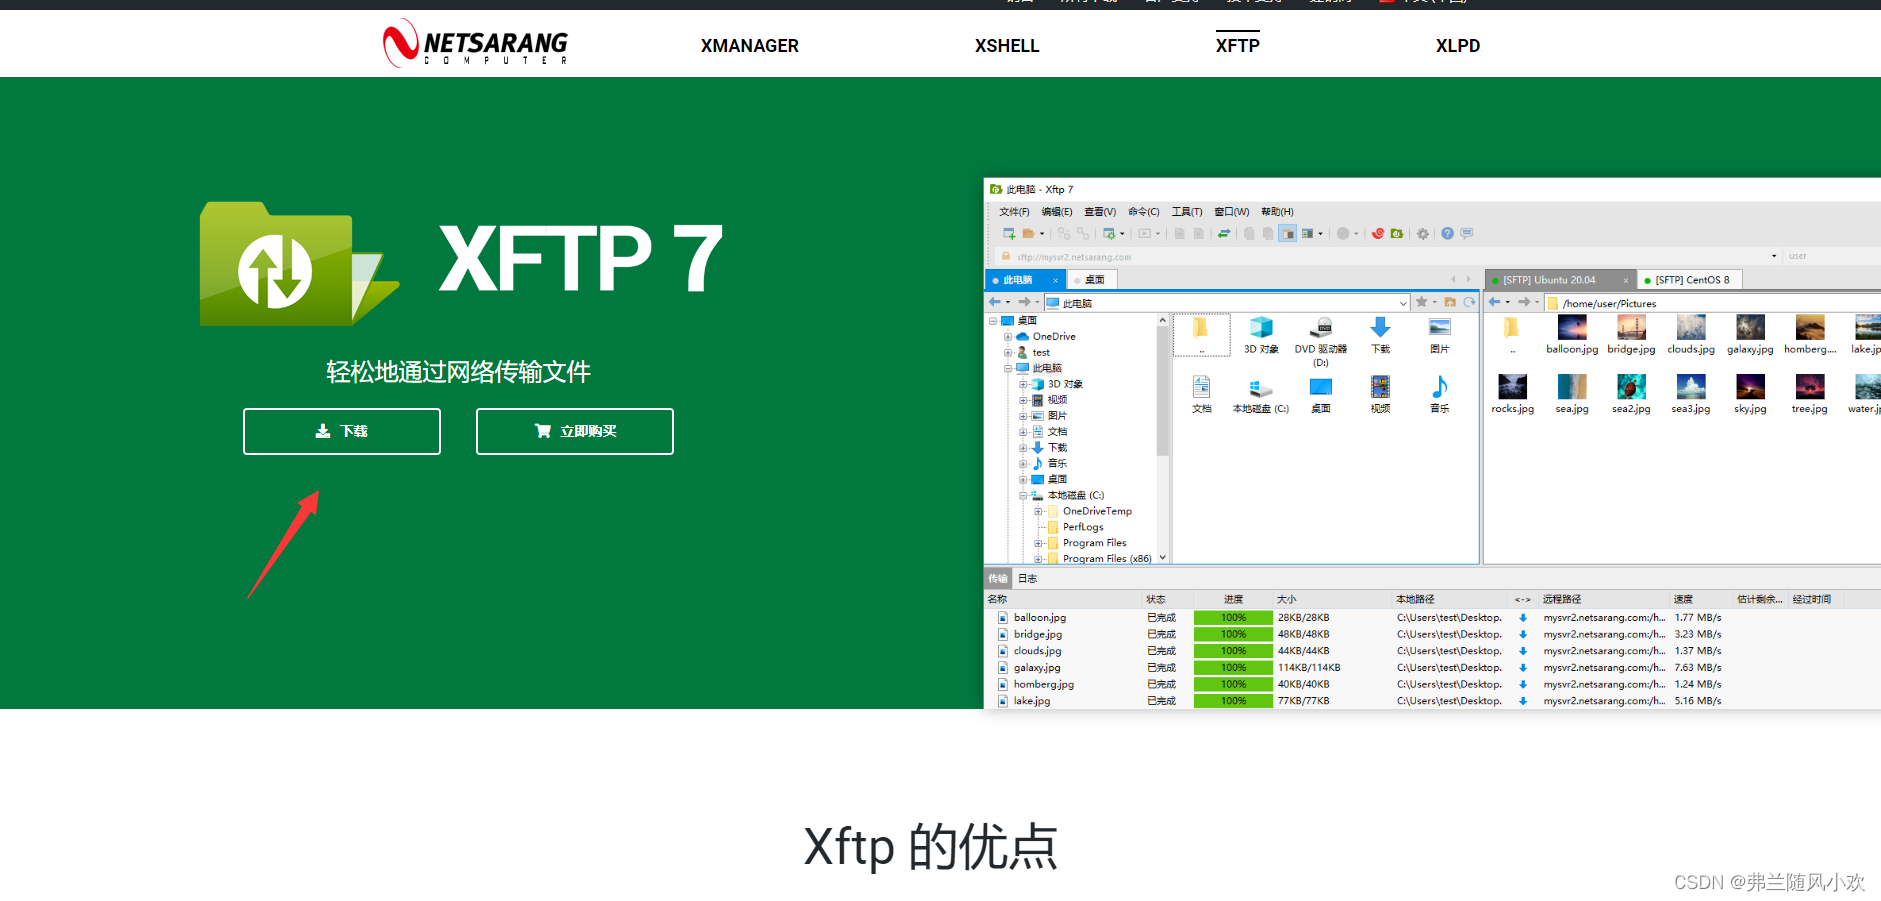The width and height of the screenshot is (1881, 901).
Task: Click the 下载 download button
Action: tap(342, 431)
